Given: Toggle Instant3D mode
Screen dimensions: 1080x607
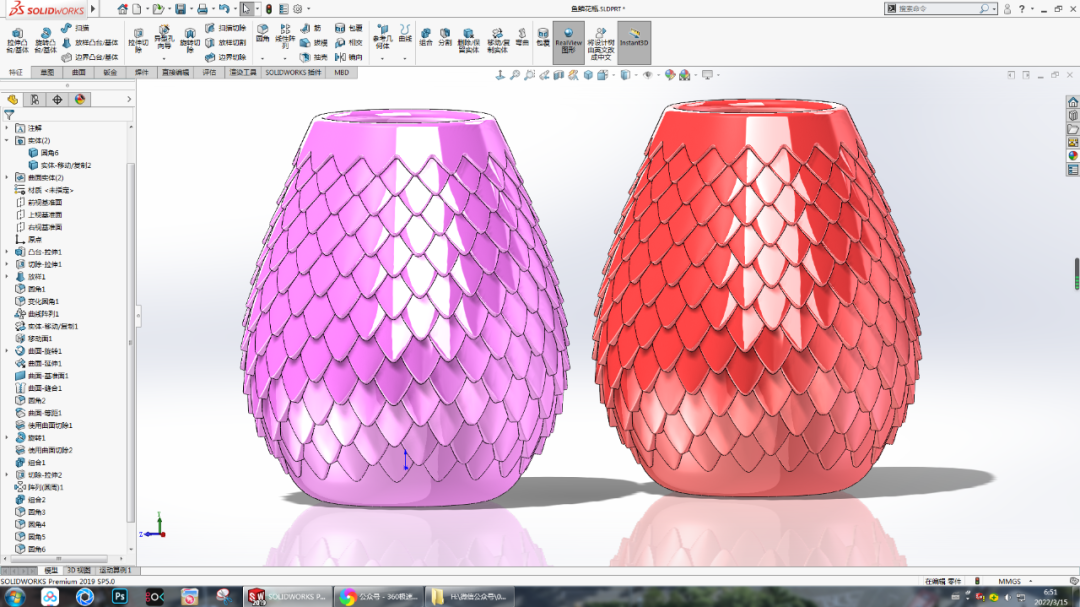Looking at the screenshot, I should [x=634, y=37].
